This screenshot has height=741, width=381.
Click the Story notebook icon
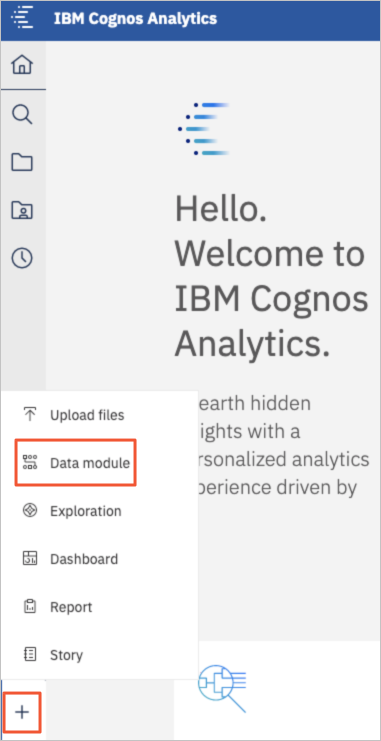tap(30, 655)
